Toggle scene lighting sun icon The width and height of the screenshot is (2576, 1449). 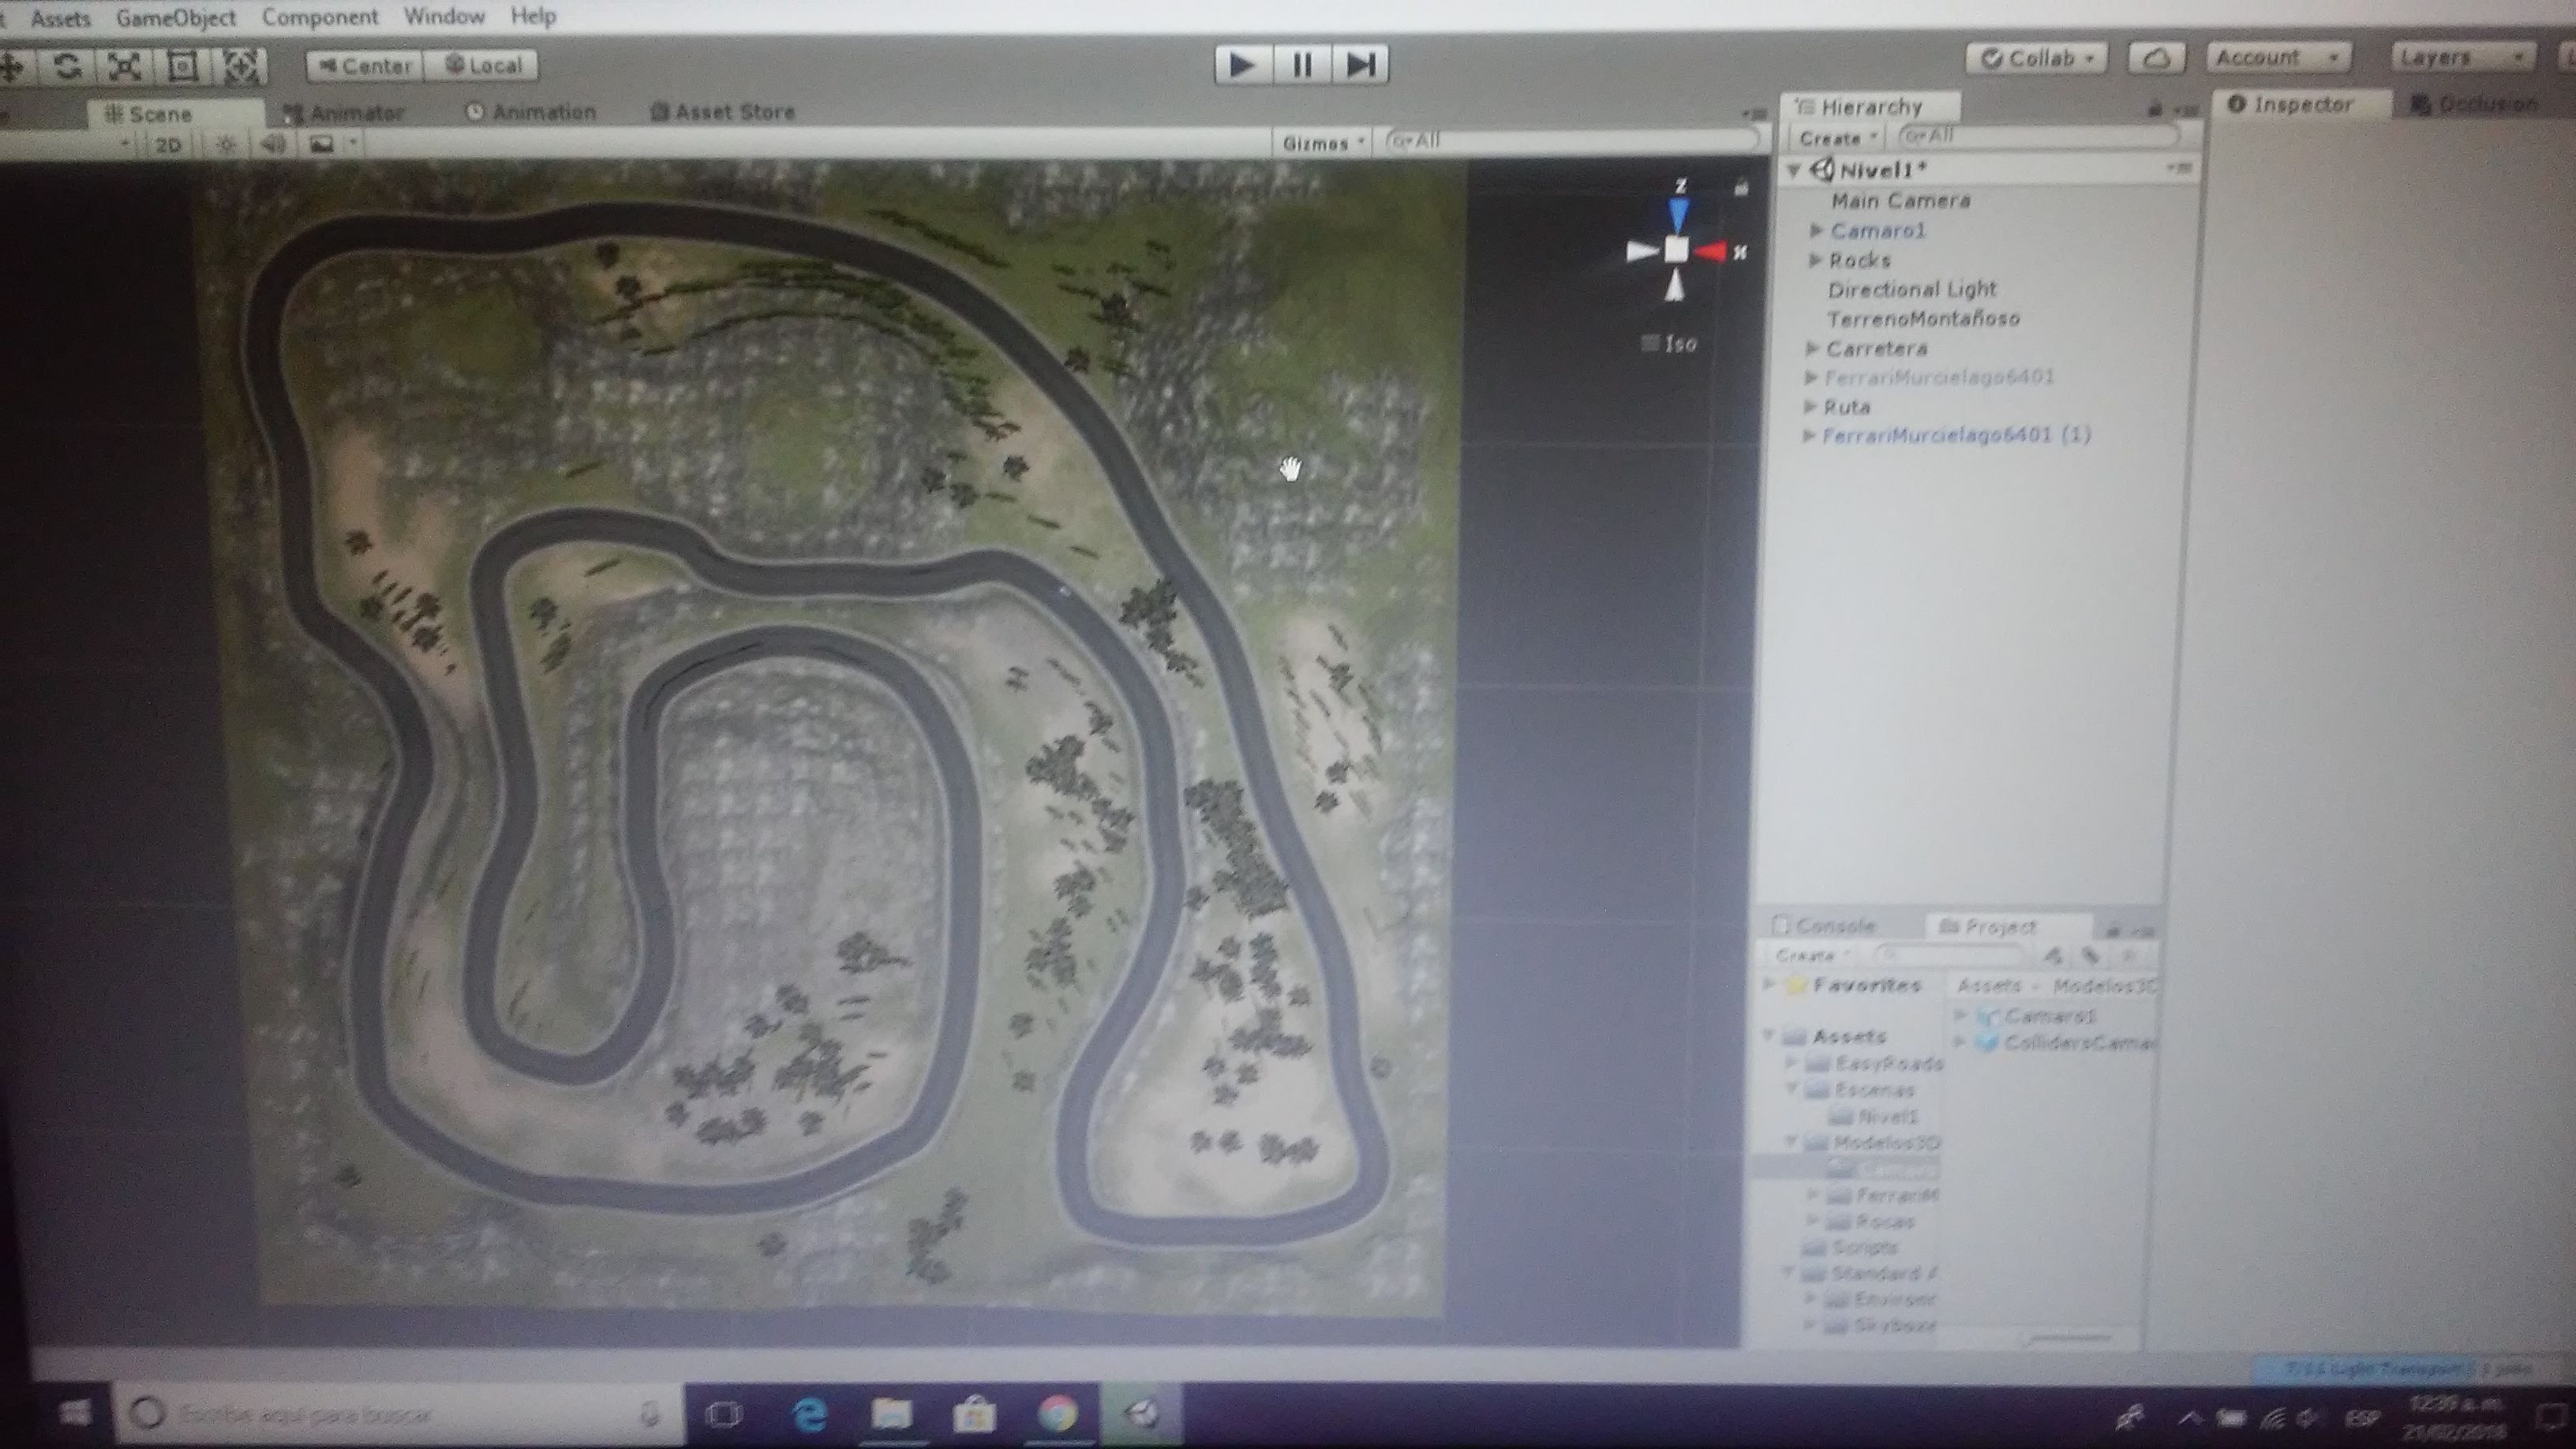tap(226, 145)
